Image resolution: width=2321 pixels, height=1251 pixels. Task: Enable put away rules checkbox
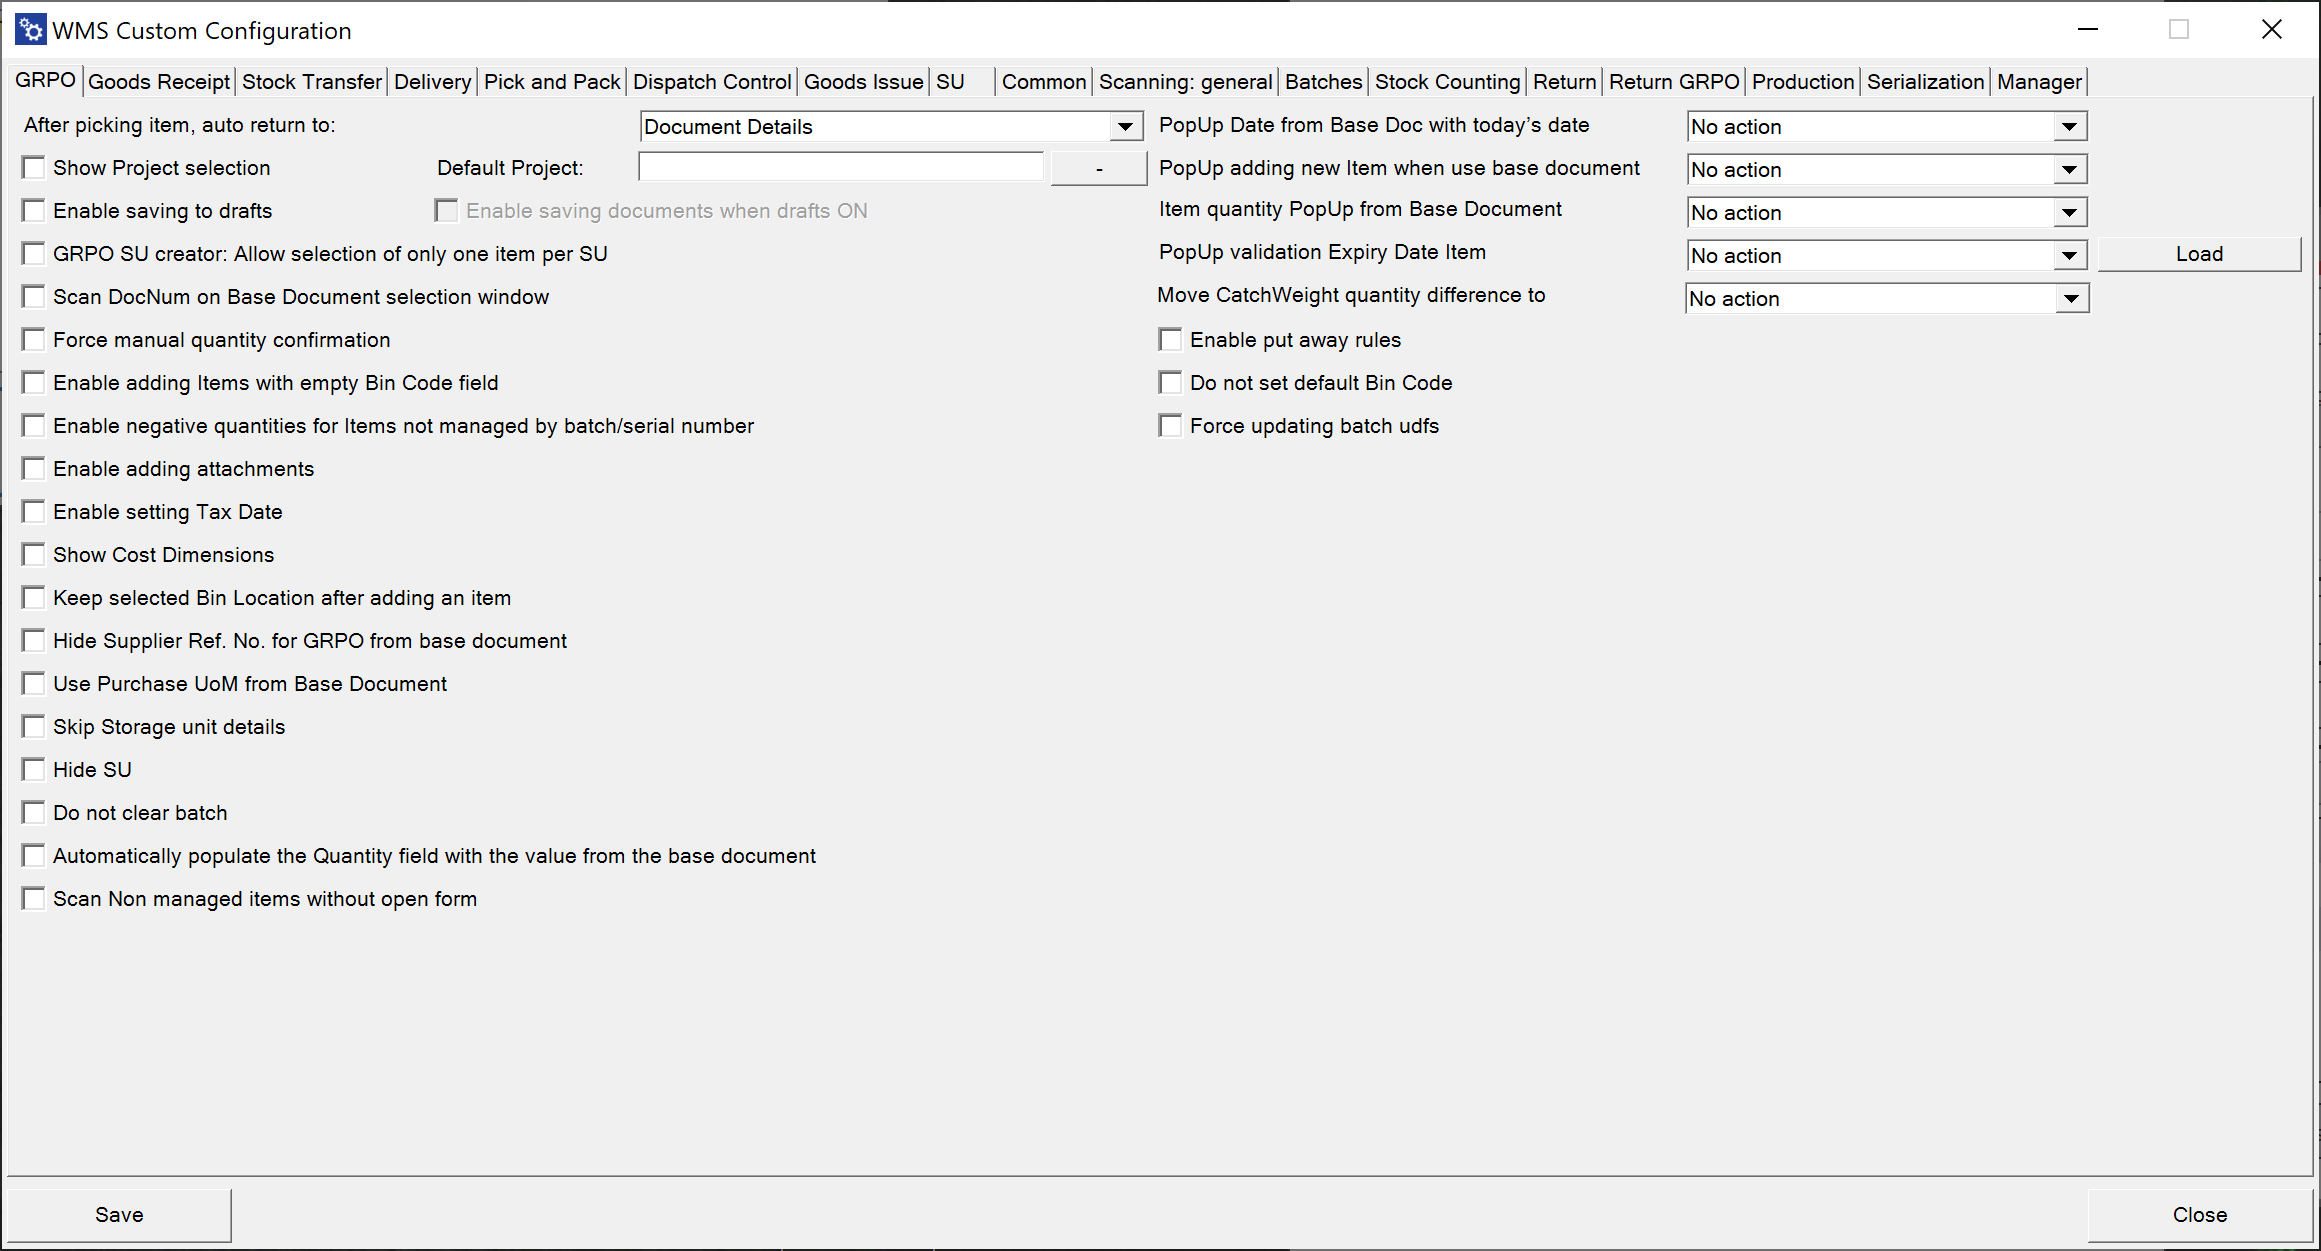[x=1170, y=340]
